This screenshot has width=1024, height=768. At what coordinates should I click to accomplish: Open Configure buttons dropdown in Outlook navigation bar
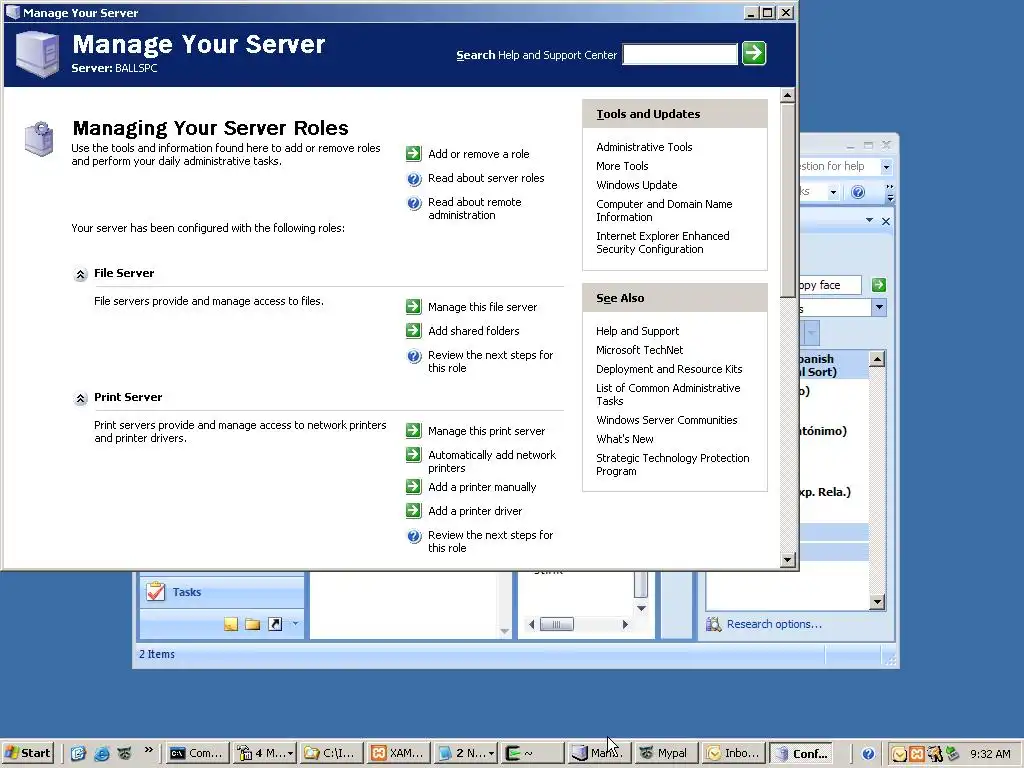[x=295, y=624]
